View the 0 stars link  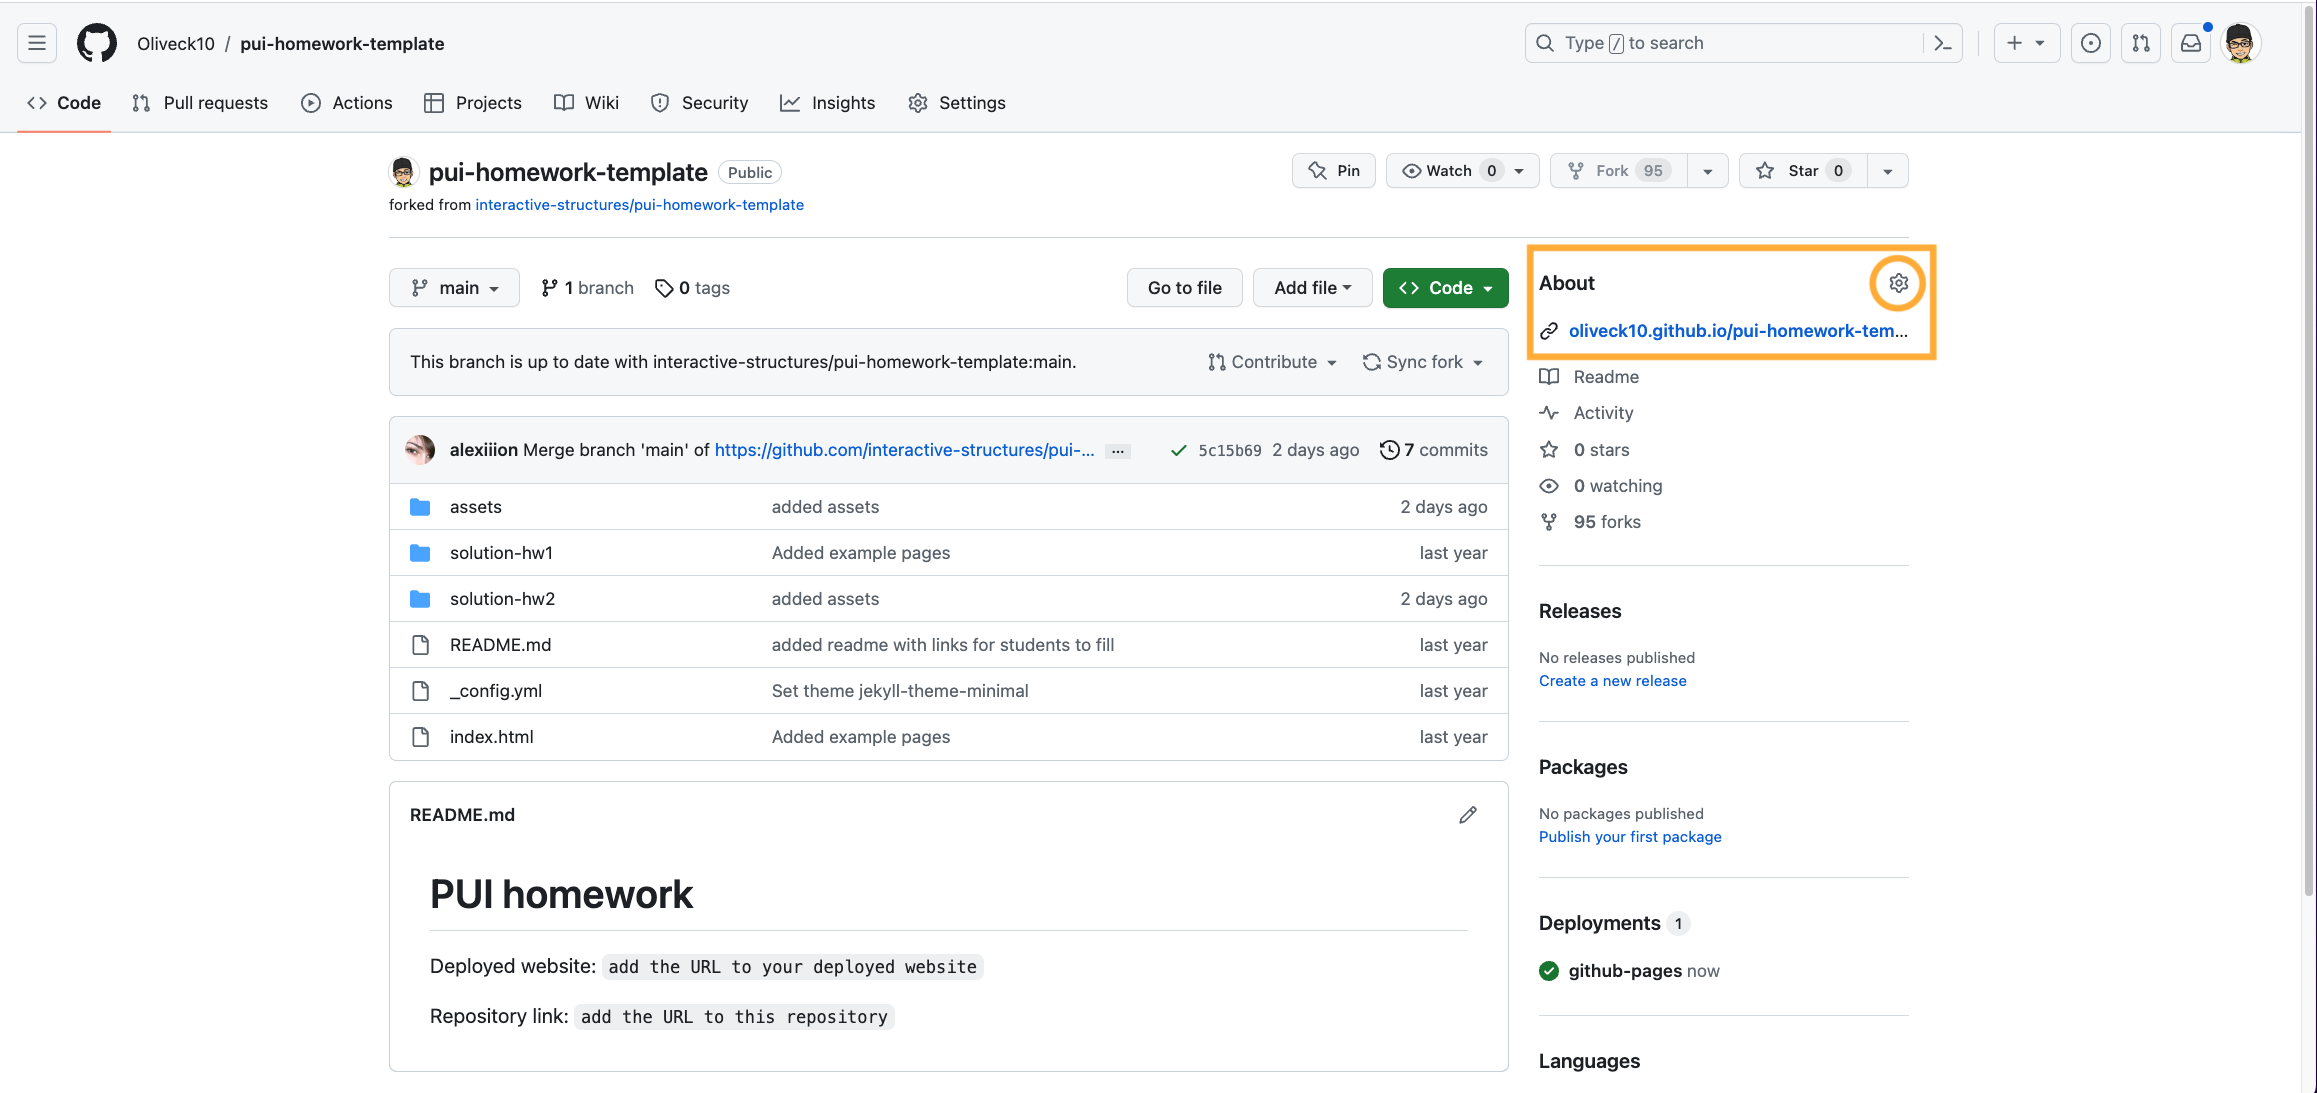pos(1584,450)
